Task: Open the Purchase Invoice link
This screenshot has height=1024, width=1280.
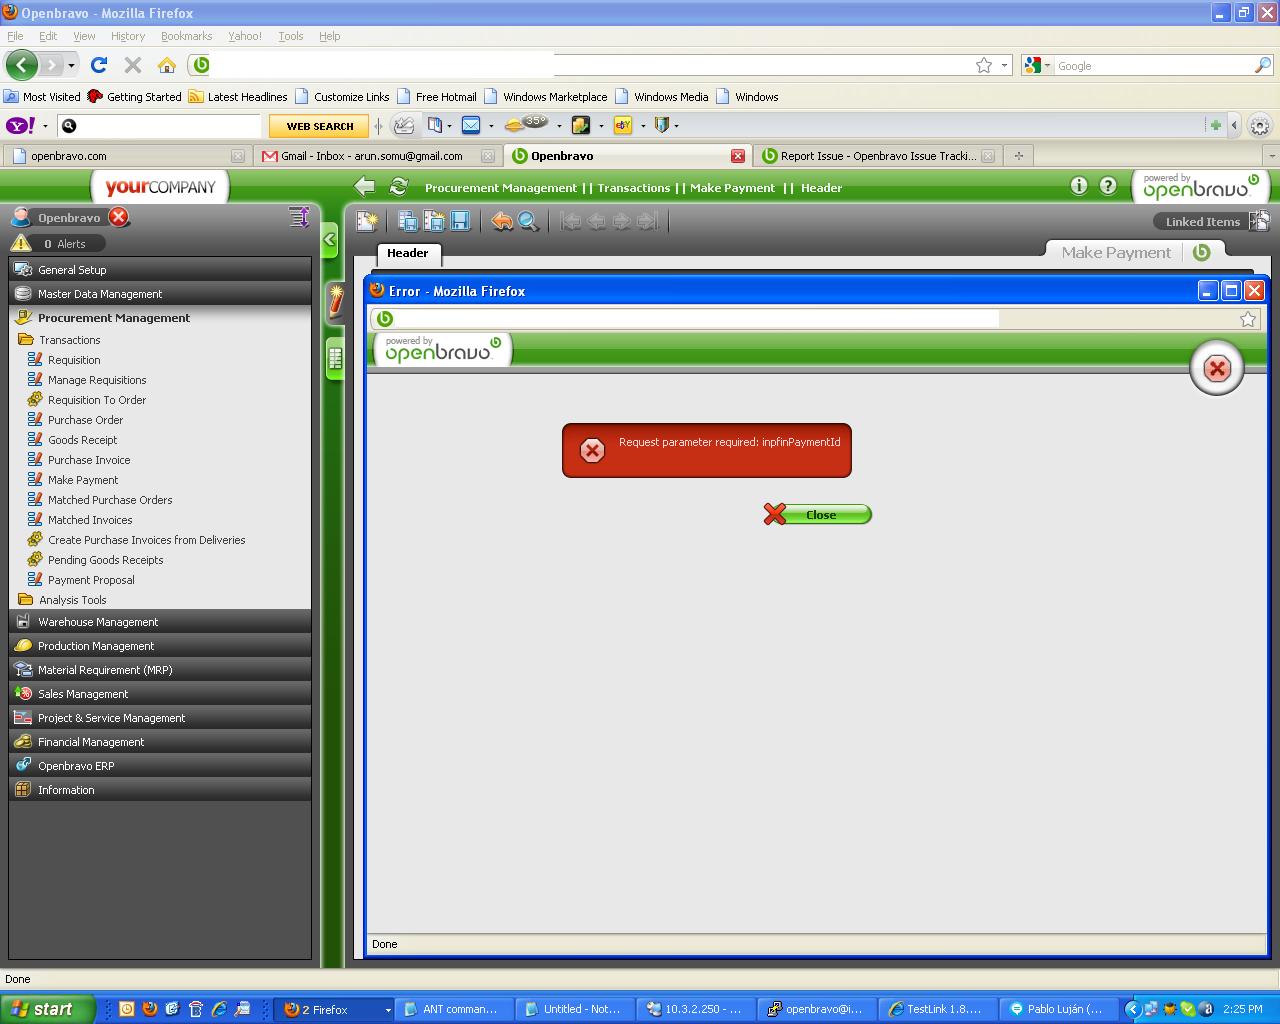Action: point(89,460)
